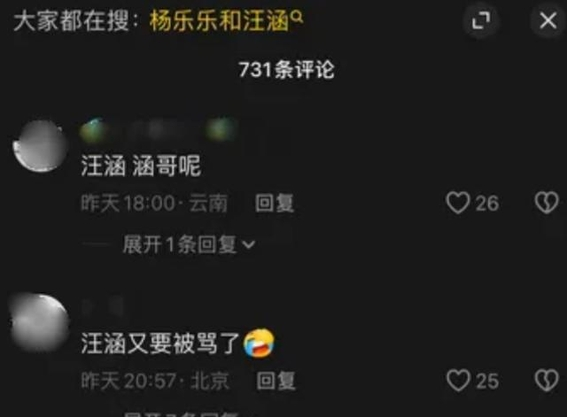Like the 汪涵 涵哥呢 comment
Screen dimensions: 567x417
pyautogui.click(x=458, y=203)
